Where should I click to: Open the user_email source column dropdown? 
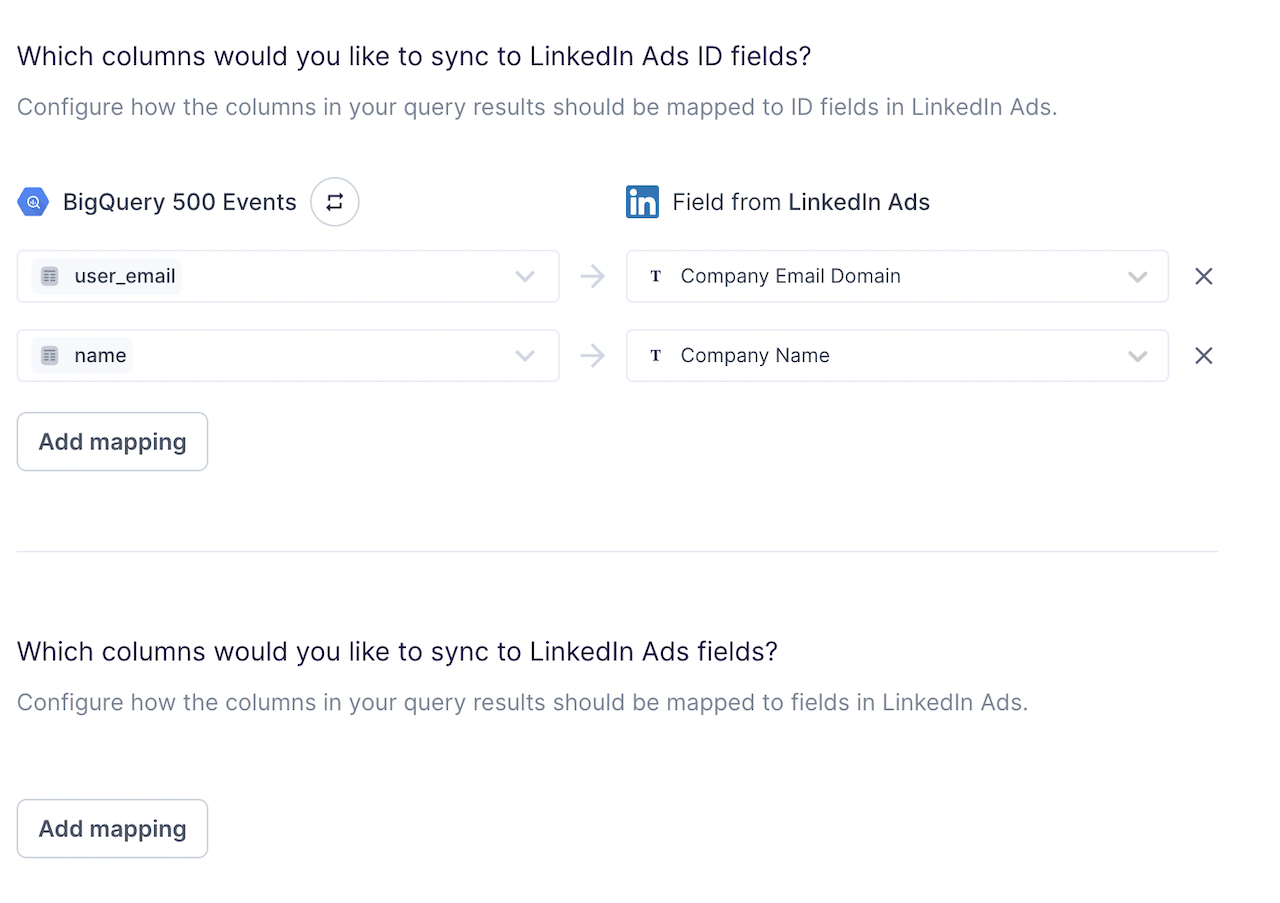[288, 276]
